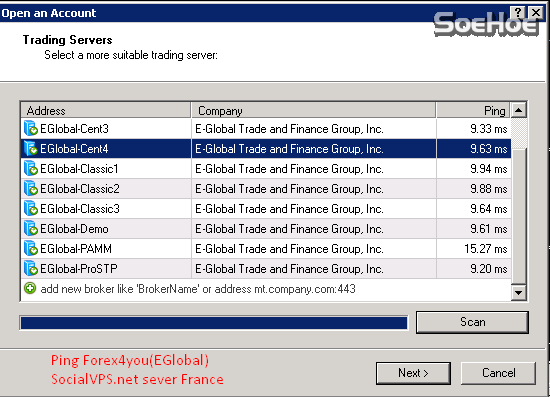Select the EGlobal-Classic3 server address
550x397 pixels.
[80, 209]
